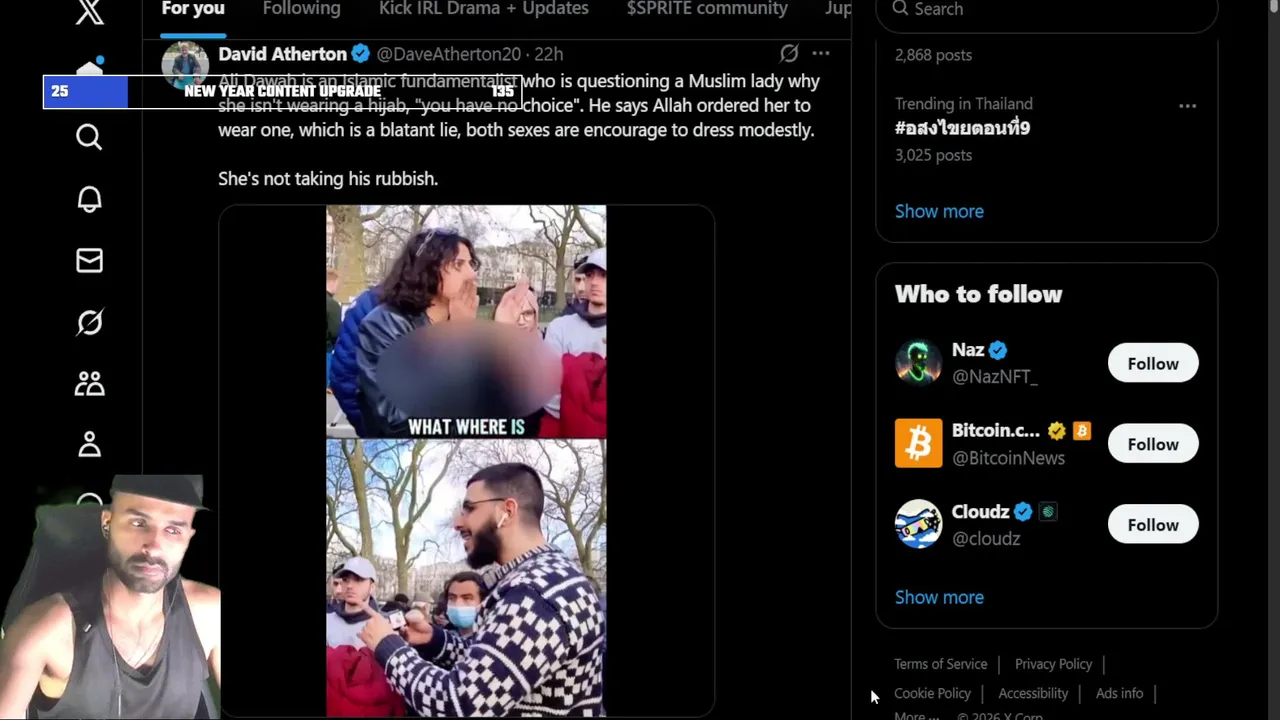Image resolution: width=1280 pixels, height=720 pixels.
Task: Open the Privacy Policy link
Action: pos(1053,664)
